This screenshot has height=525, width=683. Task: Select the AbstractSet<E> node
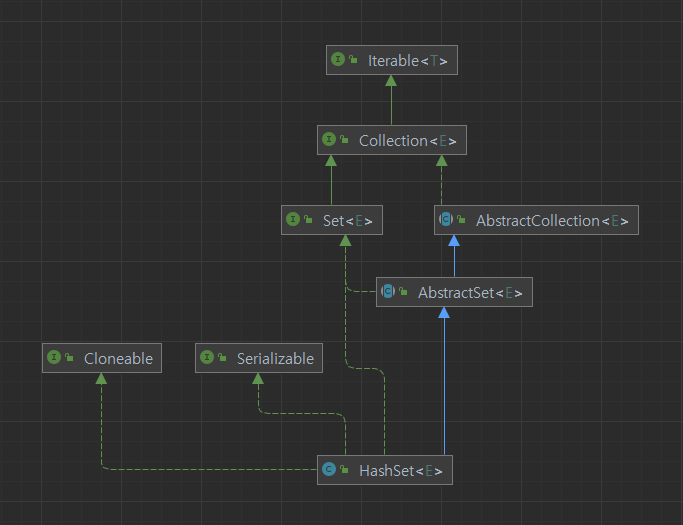pyautogui.click(x=454, y=292)
